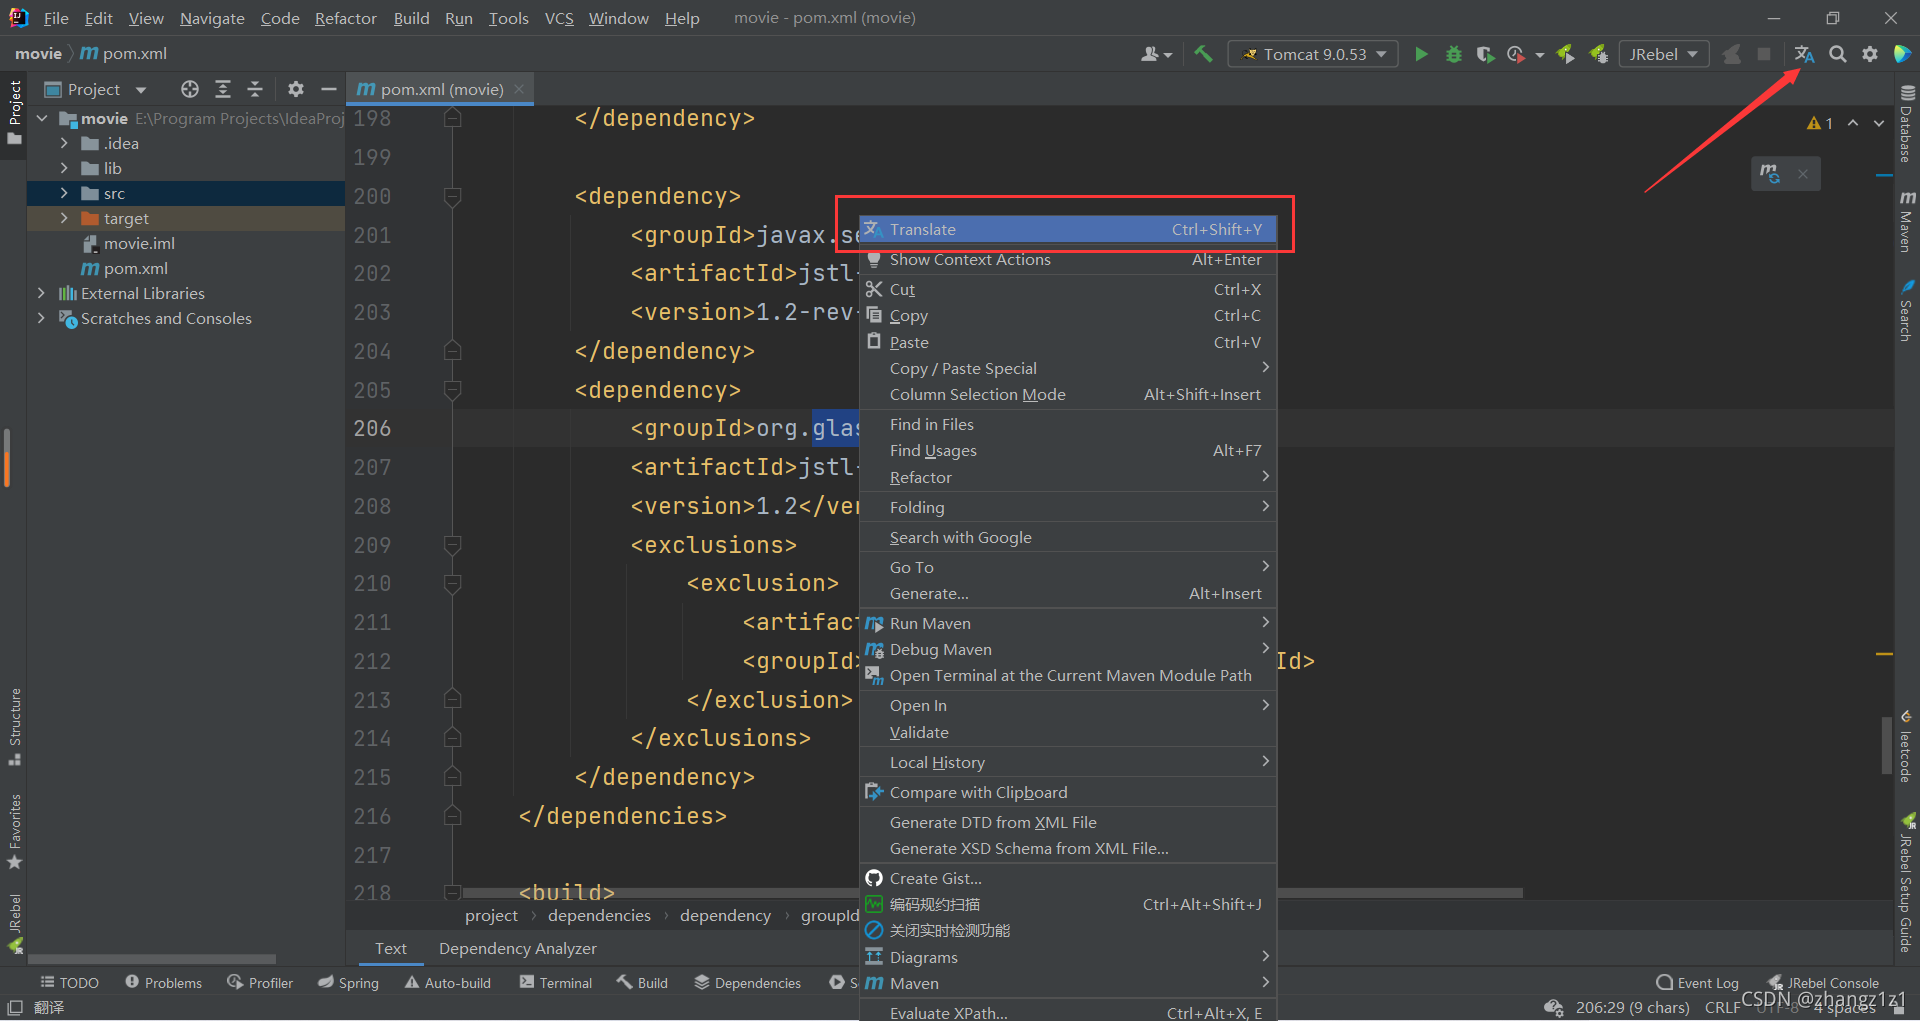The height and width of the screenshot is (1021, 1920).
Task: Open IDE settings gear icon in toolbar
Action: (1870, 54)
